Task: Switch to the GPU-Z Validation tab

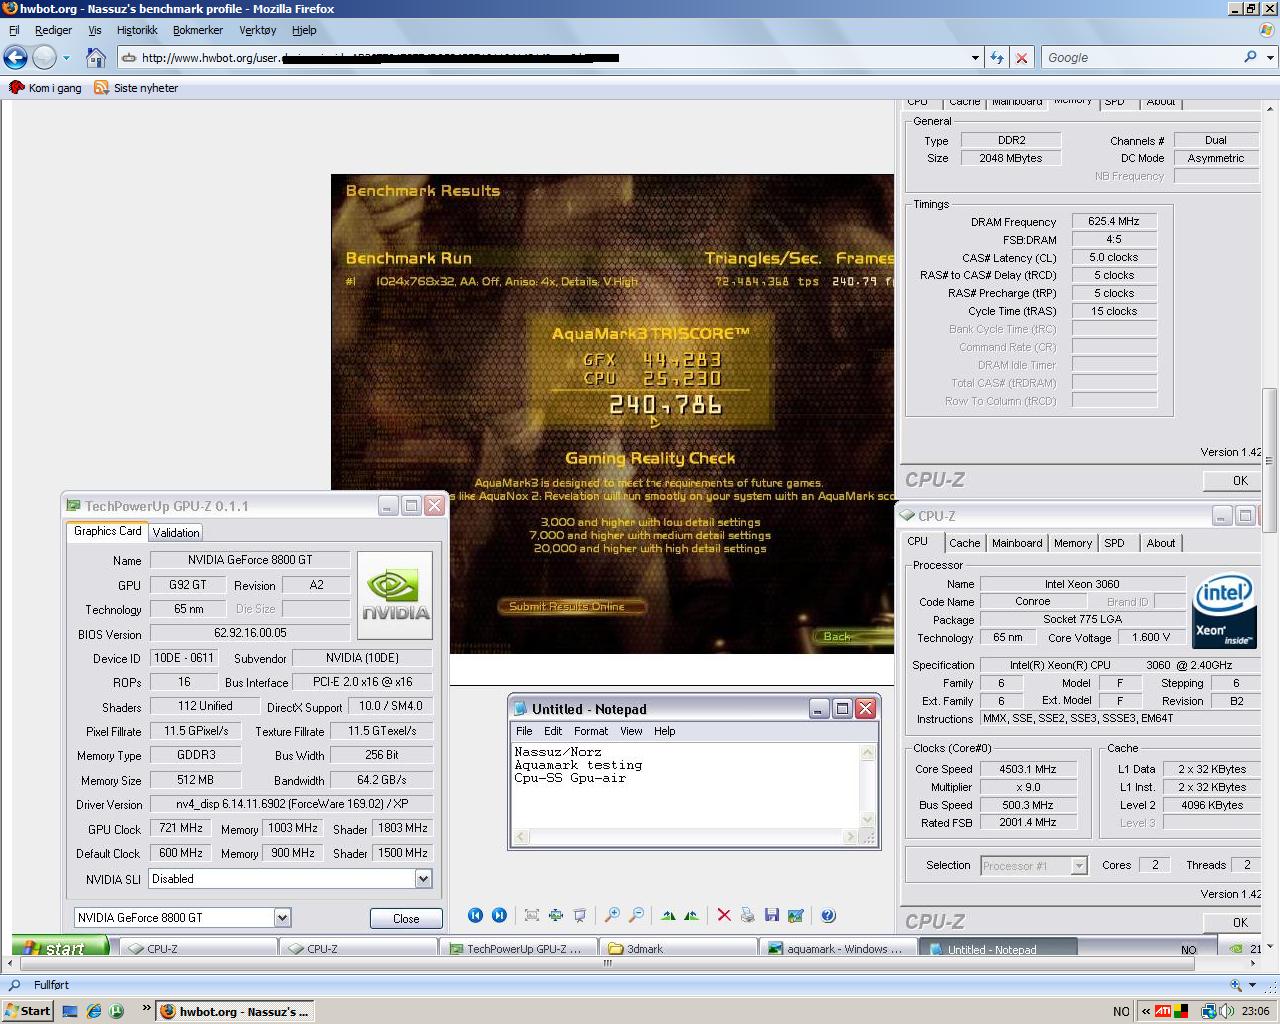Action: pos(176,533)
